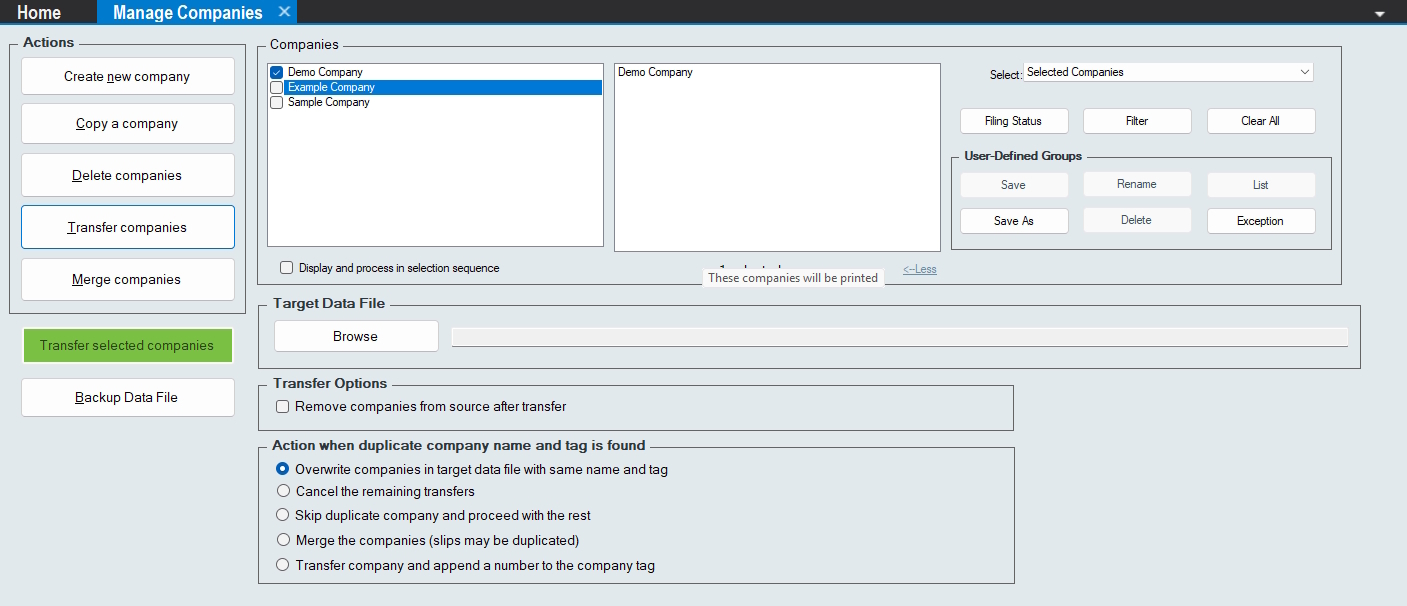Uncheck the Demo Company checkbox
The width and height of the screenshot is (1407, 606).
pyautogui.click(x=277, y=72)
